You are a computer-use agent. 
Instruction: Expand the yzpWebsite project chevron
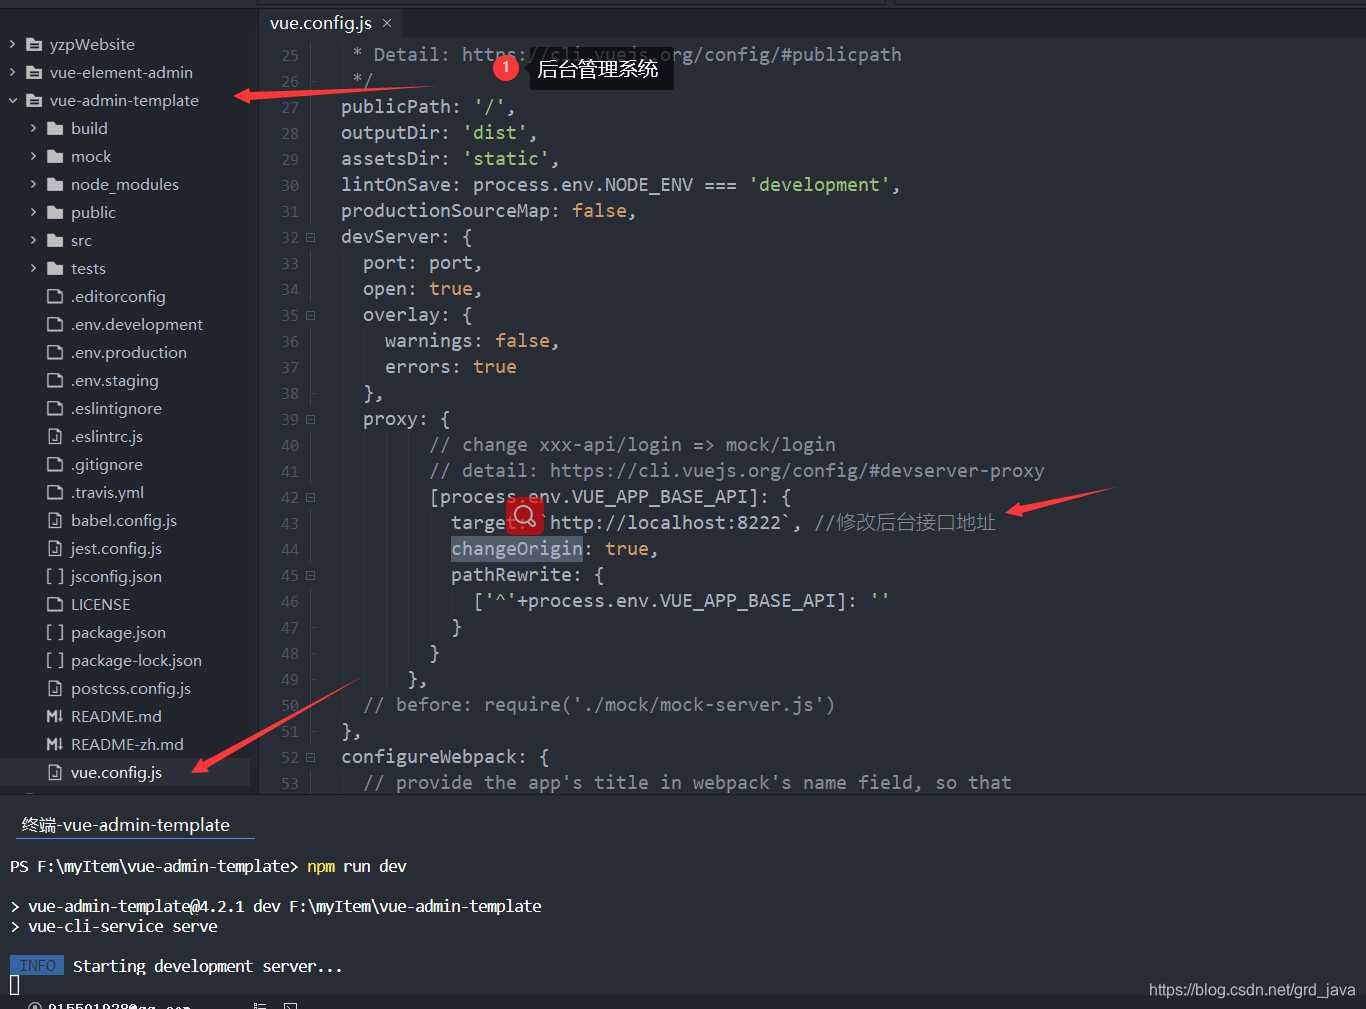pos(13,45)
